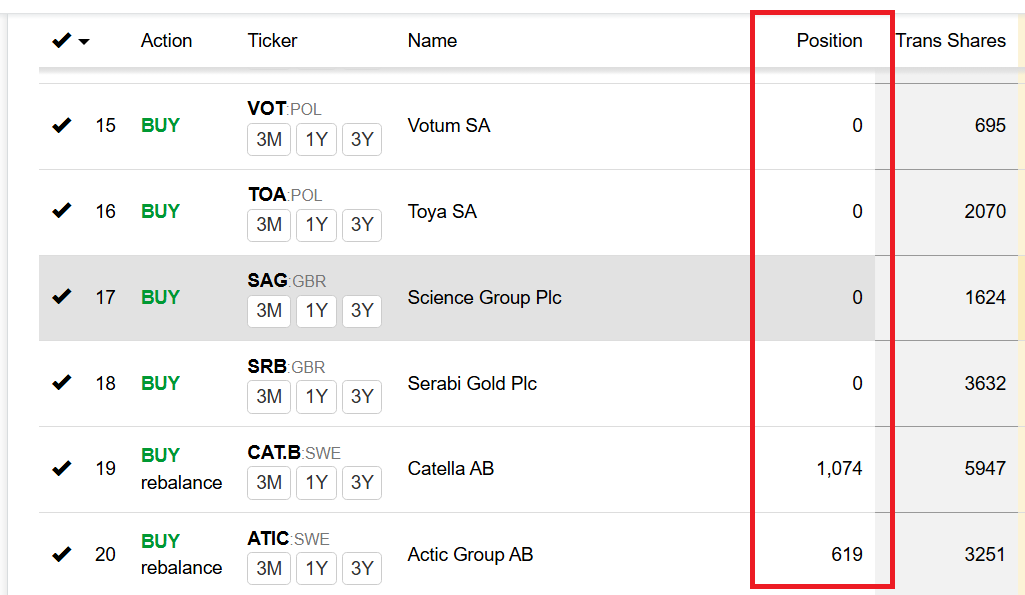Show 3M chart for SRB ticker
The width and height of the screenshot is (1025, 595).
pyautogui.click(x=269, y=396)
